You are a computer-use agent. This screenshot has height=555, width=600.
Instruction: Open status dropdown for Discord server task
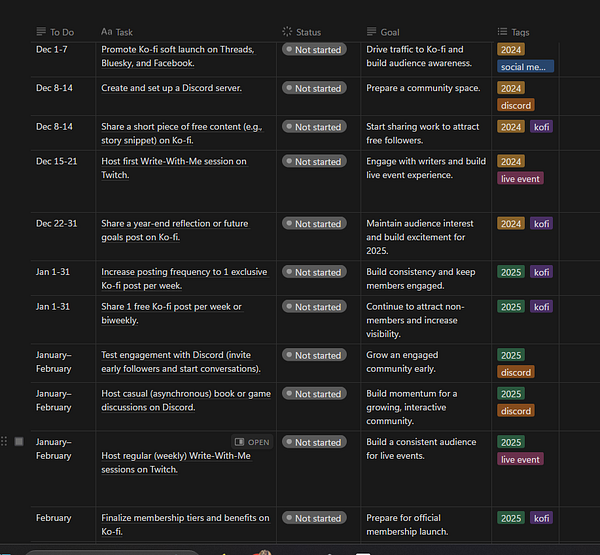(x=314, y=89)
